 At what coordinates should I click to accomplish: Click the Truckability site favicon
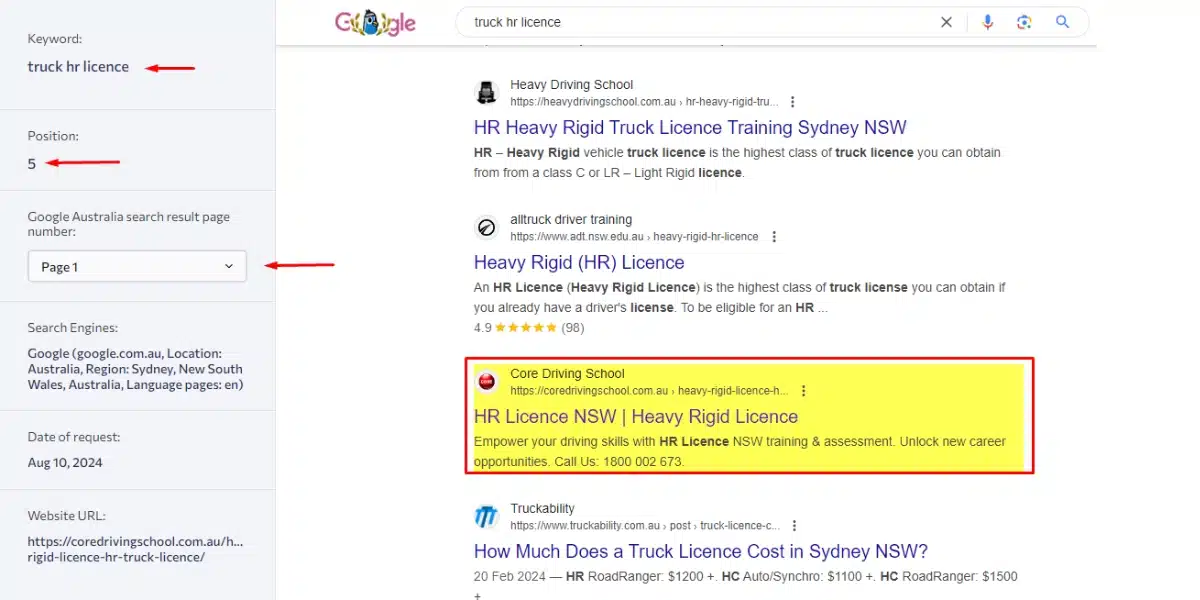click(x=486, y=517)
